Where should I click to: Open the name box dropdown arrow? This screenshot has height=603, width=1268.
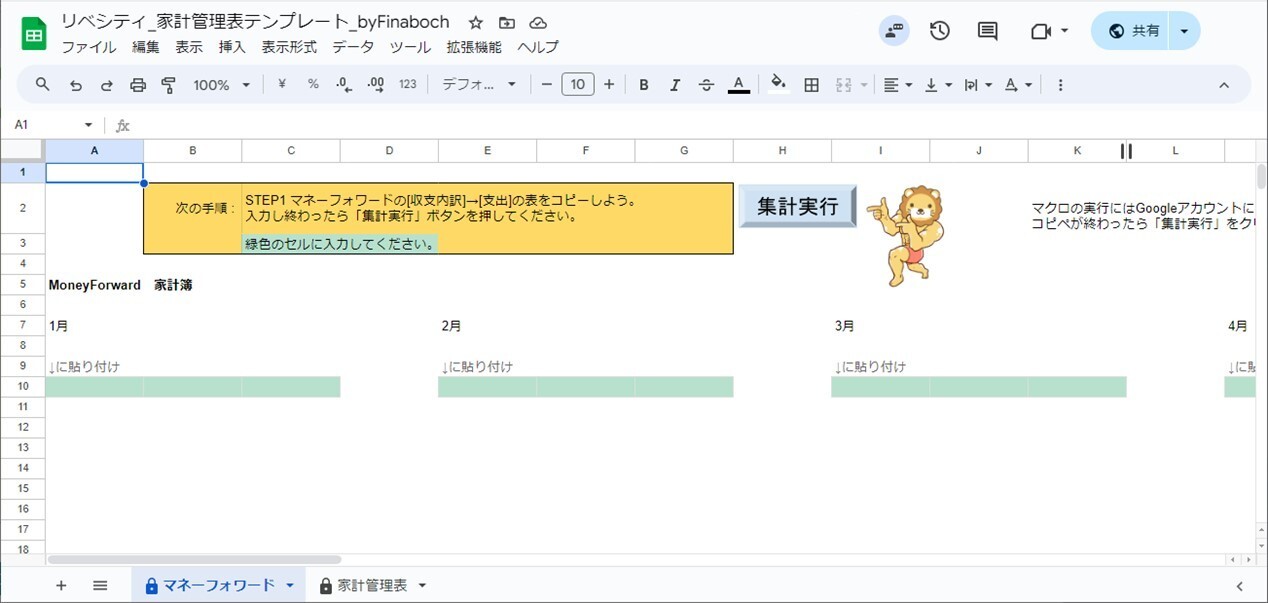[88, 125]
